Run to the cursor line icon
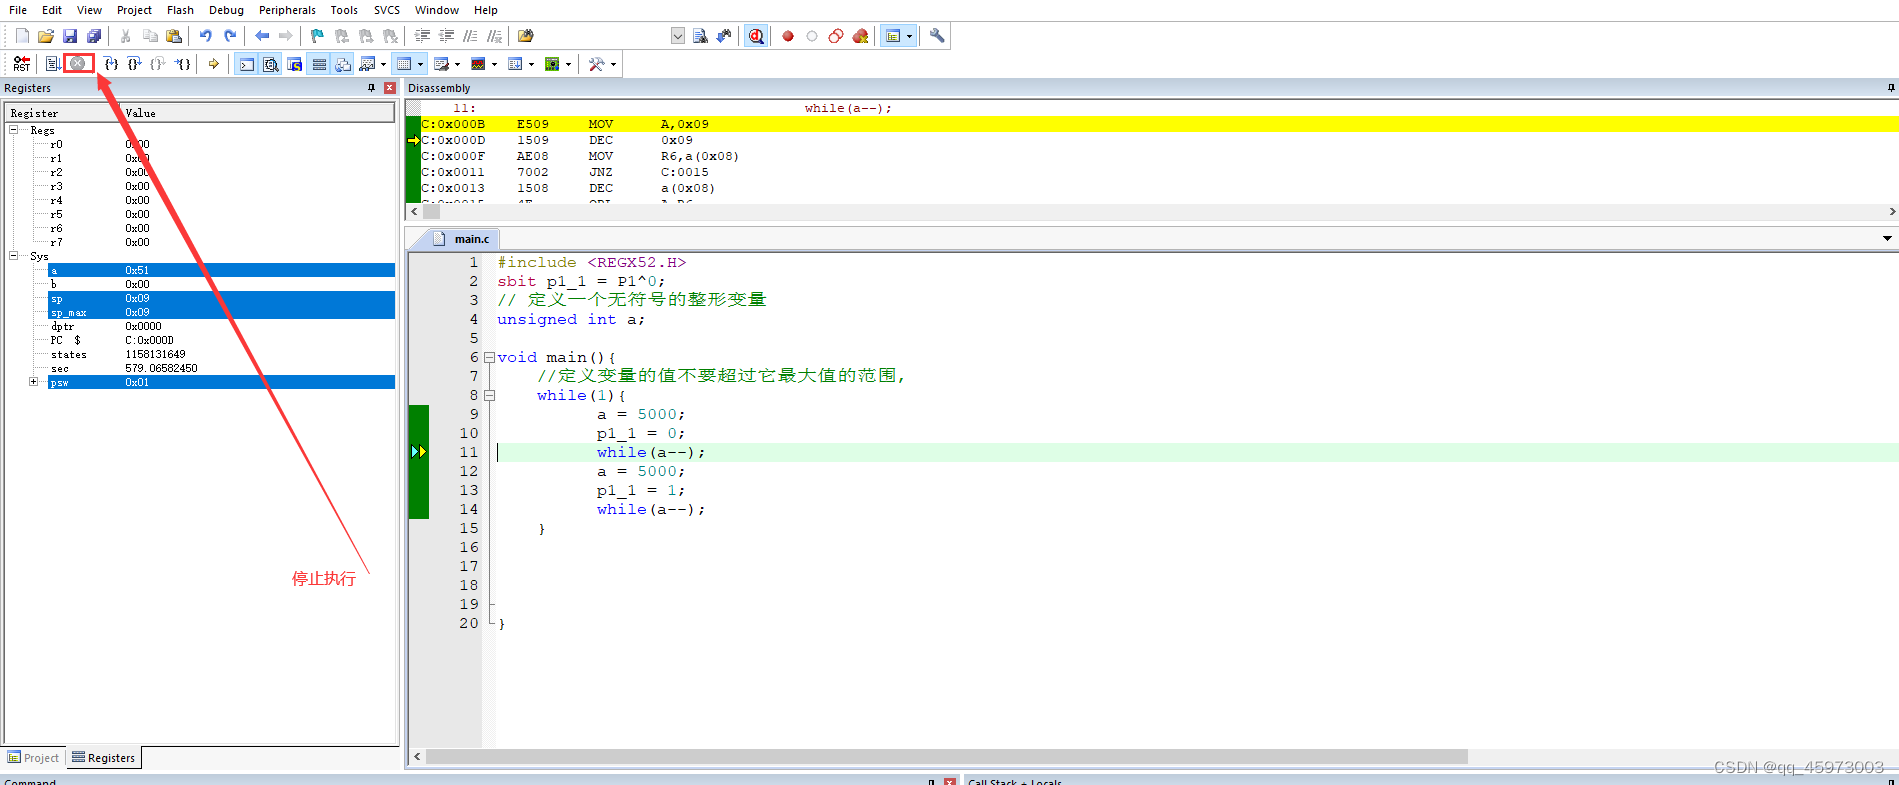This screenshot has height=785, width=1899. (x=182, y=64)
